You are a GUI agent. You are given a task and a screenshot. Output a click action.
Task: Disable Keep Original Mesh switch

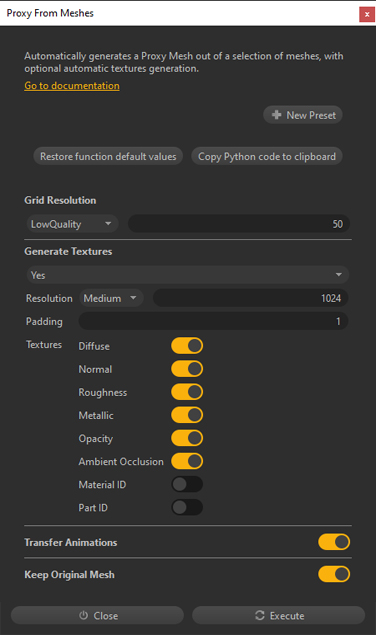(x=334, y=574)
